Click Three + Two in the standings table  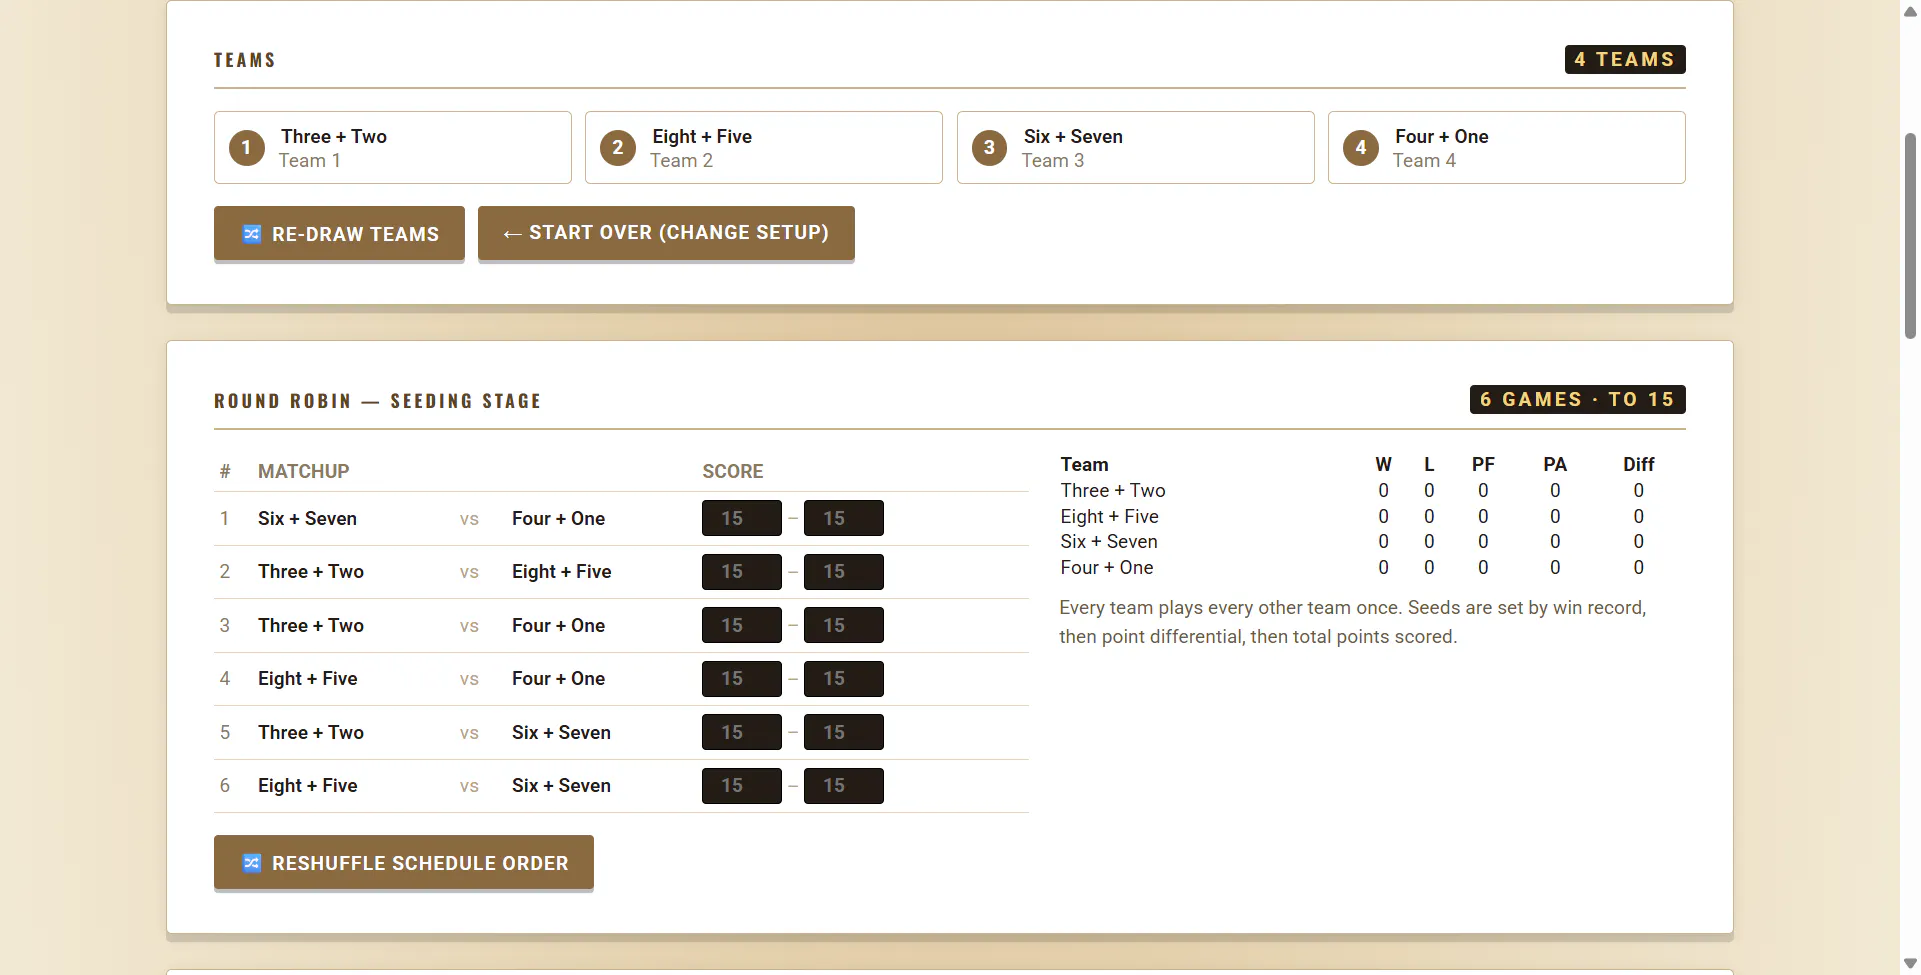[x=1113, y=491]
